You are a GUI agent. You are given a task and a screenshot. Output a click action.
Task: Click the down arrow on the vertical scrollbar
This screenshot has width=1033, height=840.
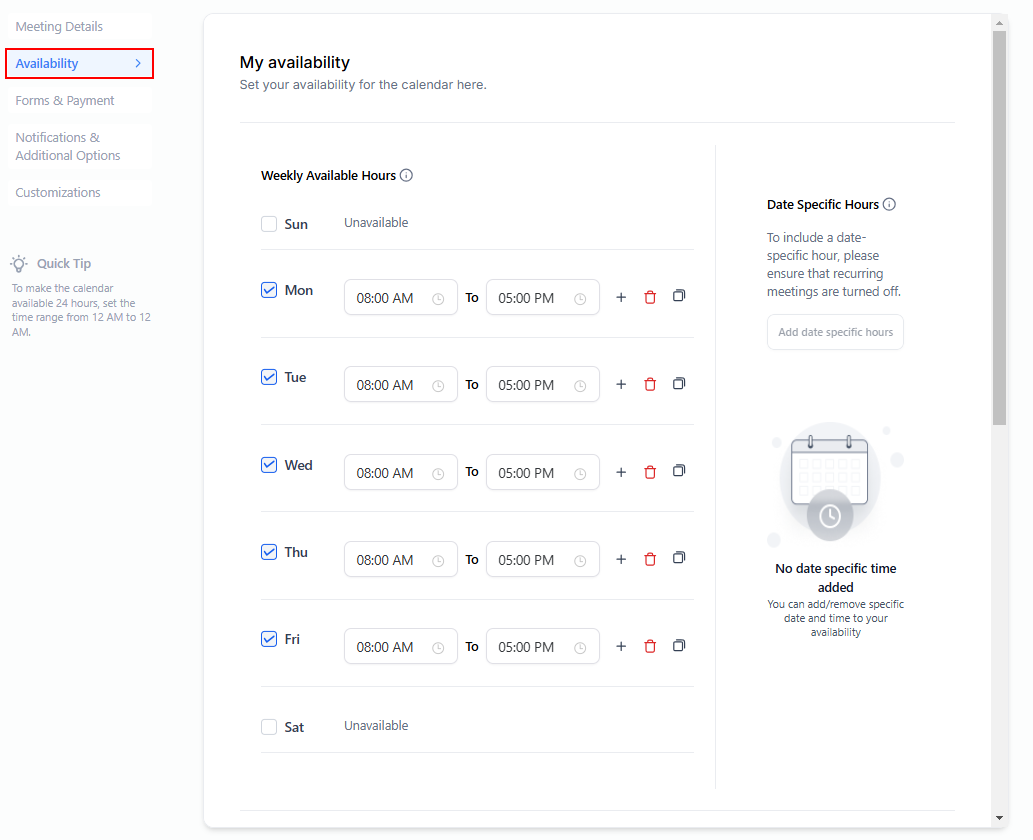pos(999,819)
